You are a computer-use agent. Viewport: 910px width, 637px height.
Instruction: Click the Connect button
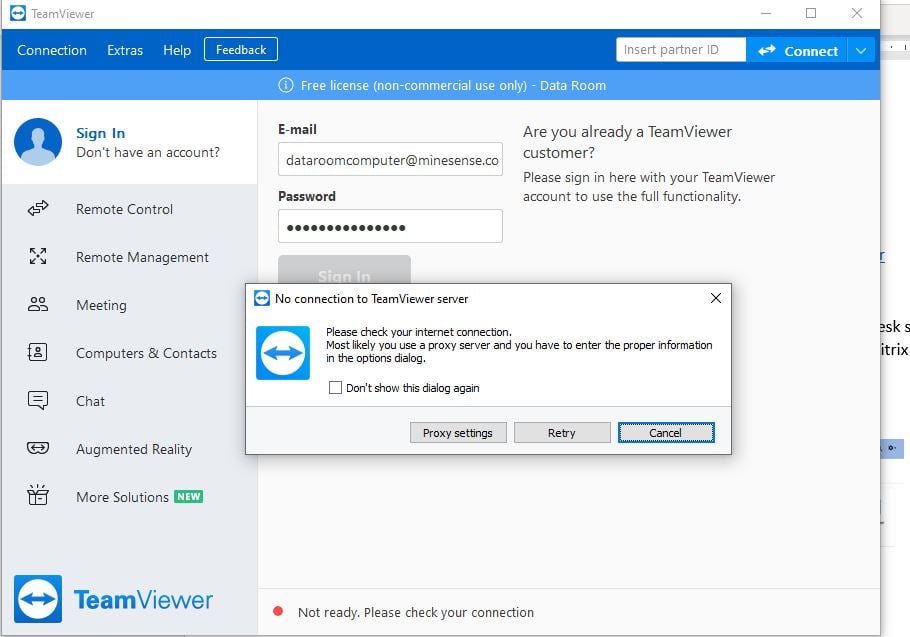797,50
